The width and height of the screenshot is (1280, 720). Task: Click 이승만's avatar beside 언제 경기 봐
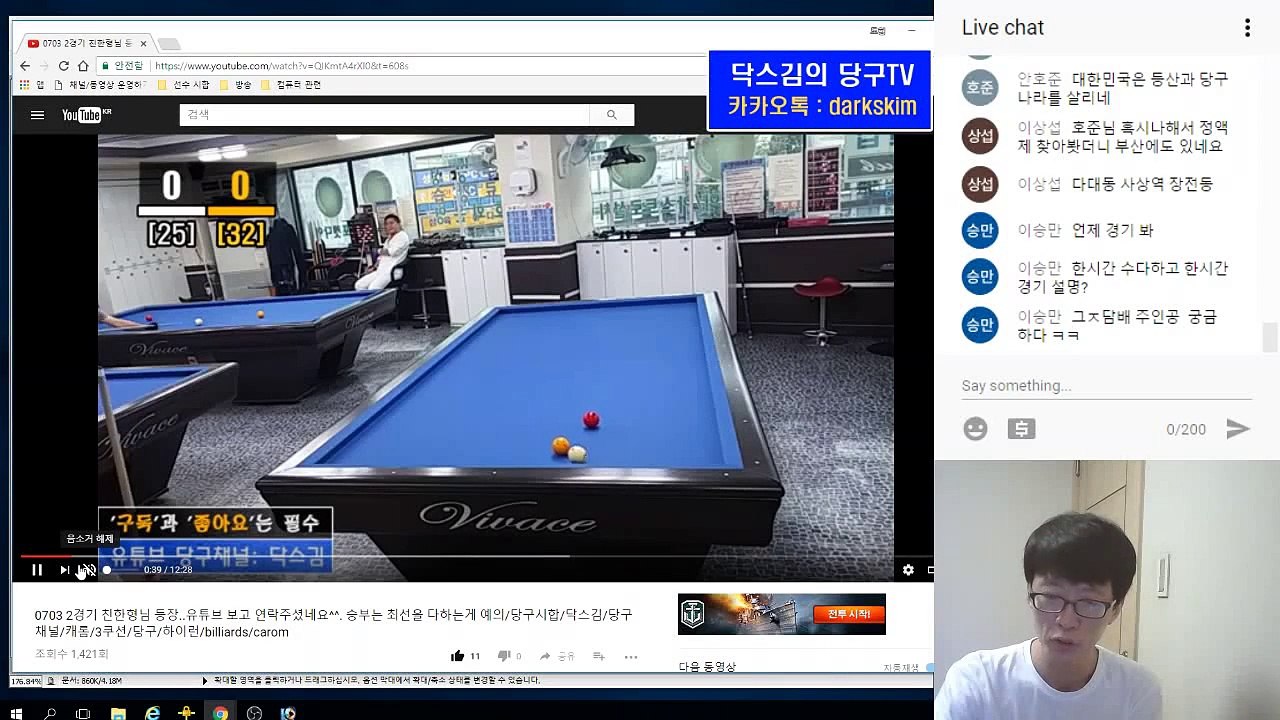click(x=980, y=230)
